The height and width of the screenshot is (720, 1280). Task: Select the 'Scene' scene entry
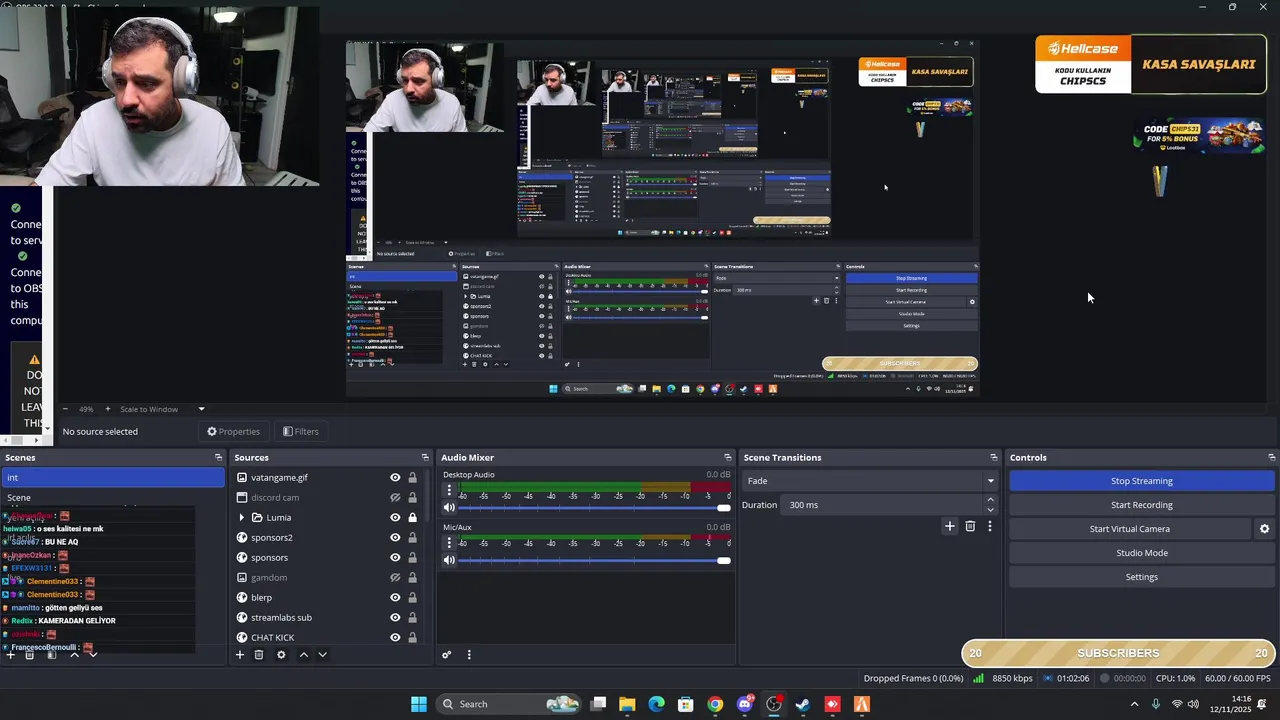113,498
